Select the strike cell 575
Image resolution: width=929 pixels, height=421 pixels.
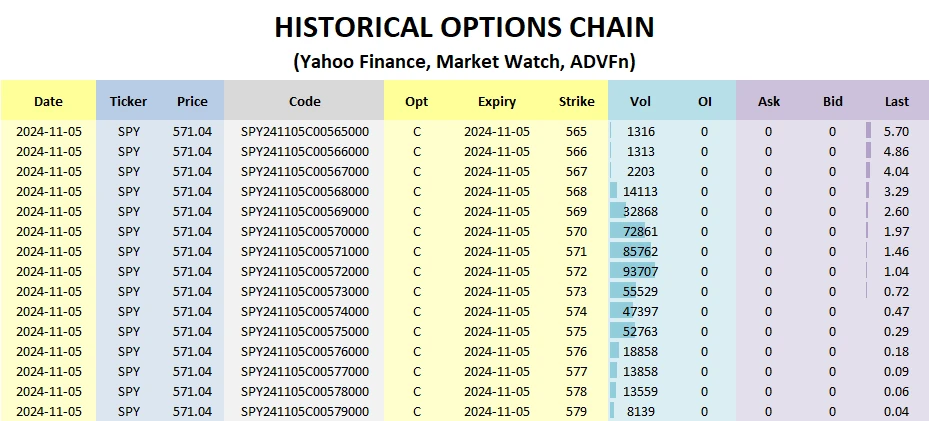pos(577,331)
